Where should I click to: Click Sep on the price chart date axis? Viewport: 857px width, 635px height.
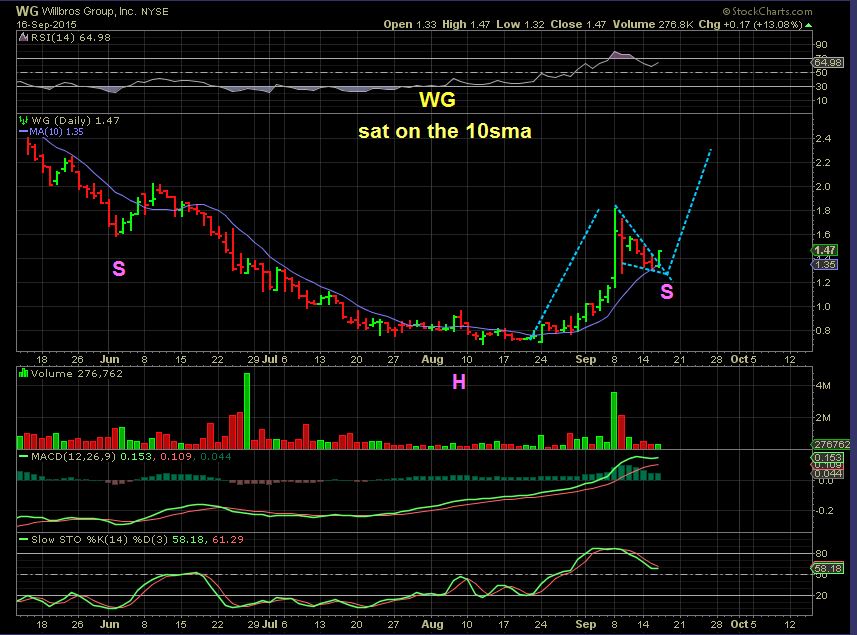(x=586, y=360)
